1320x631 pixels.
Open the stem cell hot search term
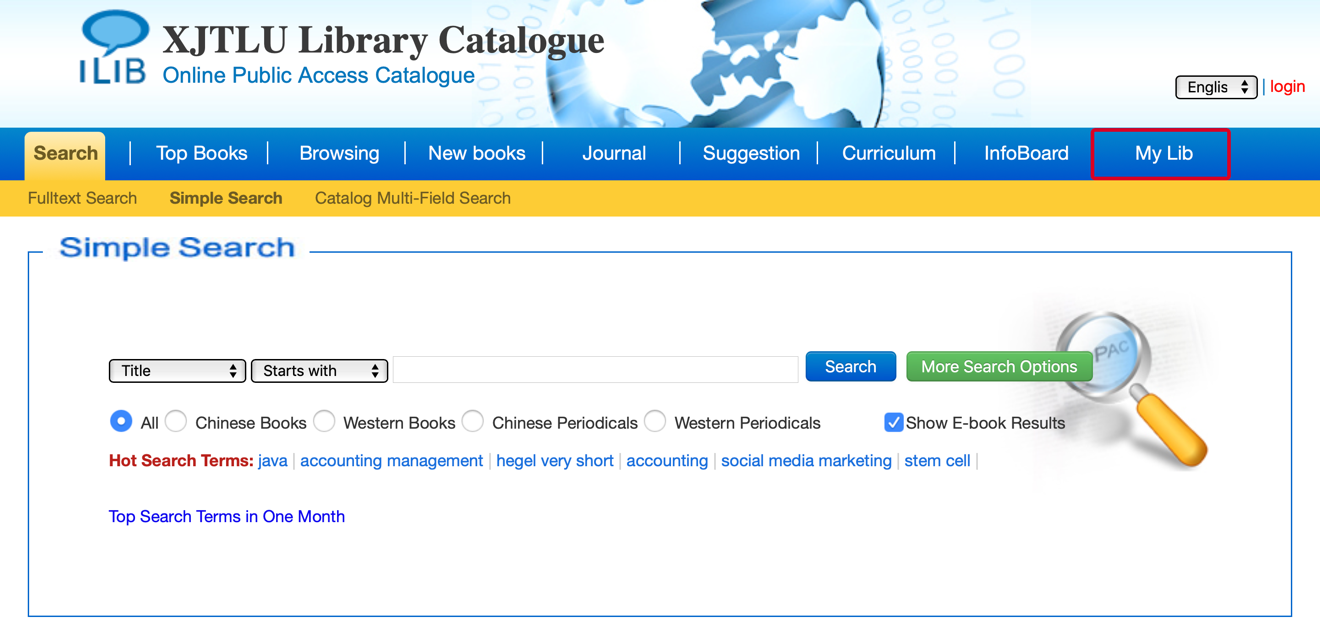tap(937, 461)
